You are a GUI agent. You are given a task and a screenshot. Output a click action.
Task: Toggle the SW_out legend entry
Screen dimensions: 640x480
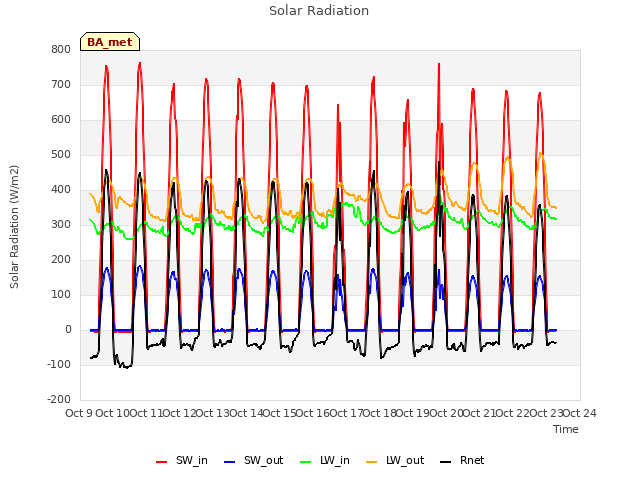tap(253, 461)
